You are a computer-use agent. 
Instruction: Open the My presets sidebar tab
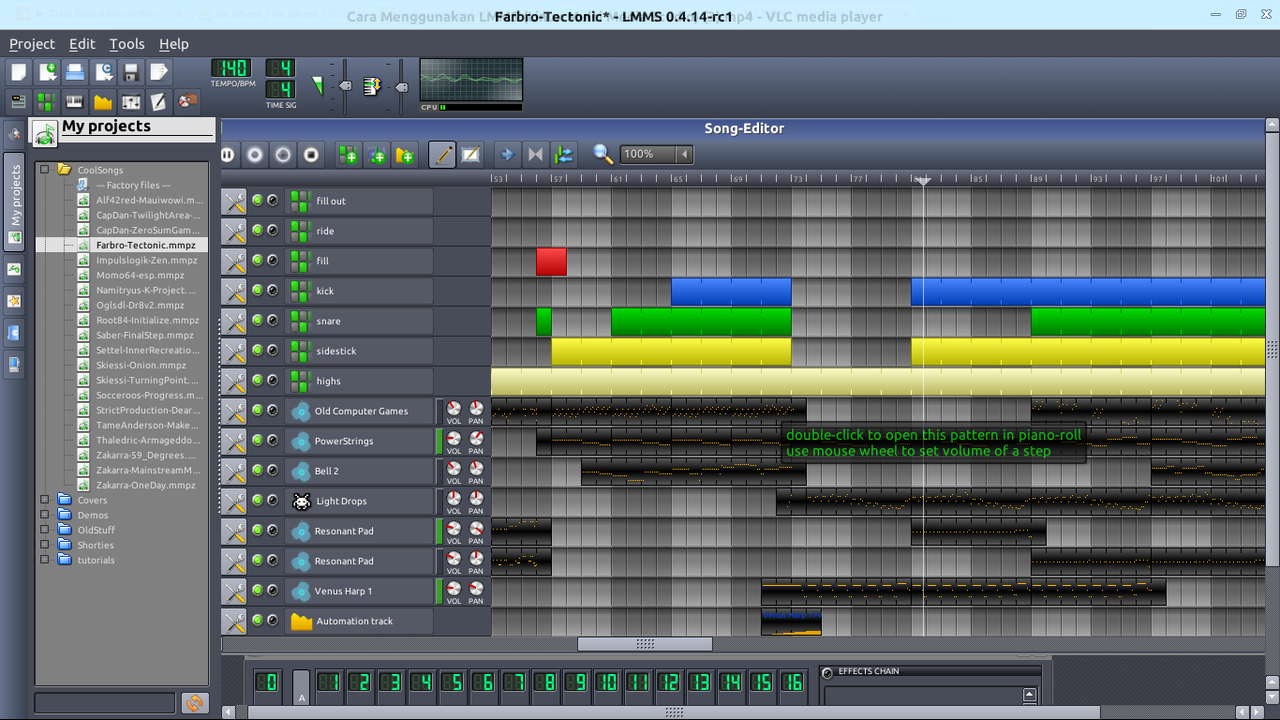click(14, 300)
